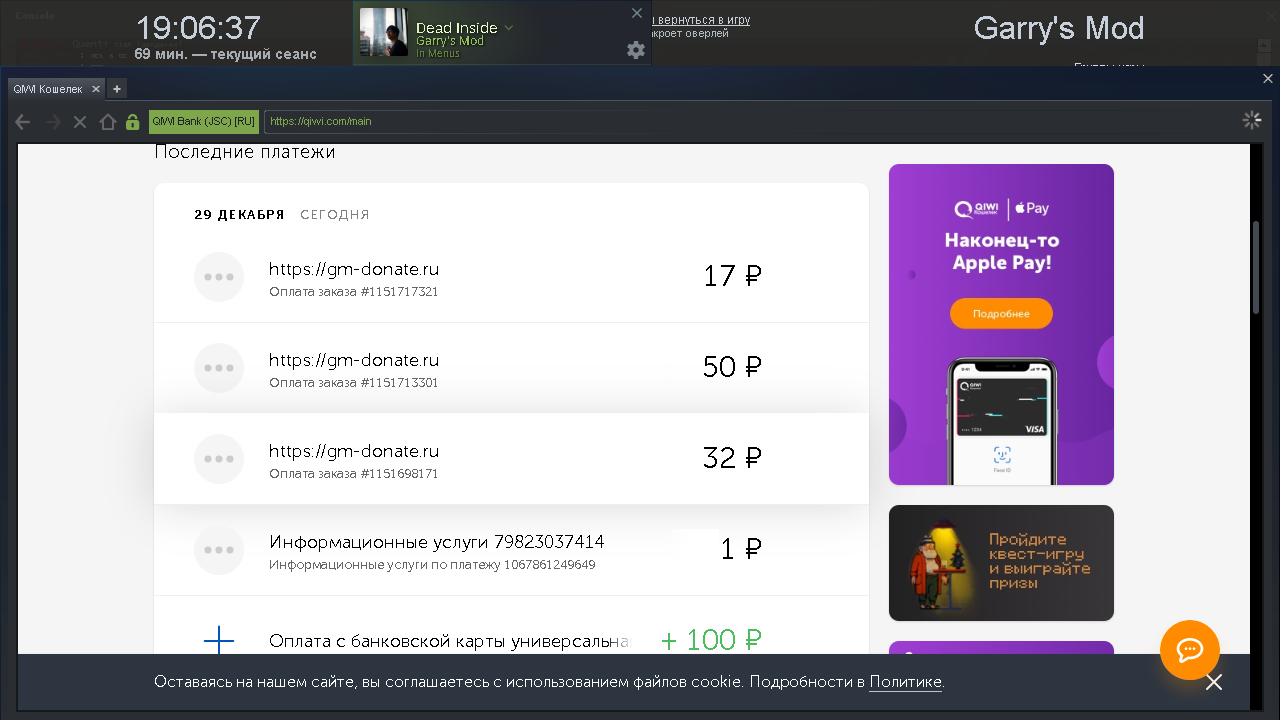Screen dimensions: 1280x720
Task: Open a new browser tab
Action: click(x=117, y=89)
